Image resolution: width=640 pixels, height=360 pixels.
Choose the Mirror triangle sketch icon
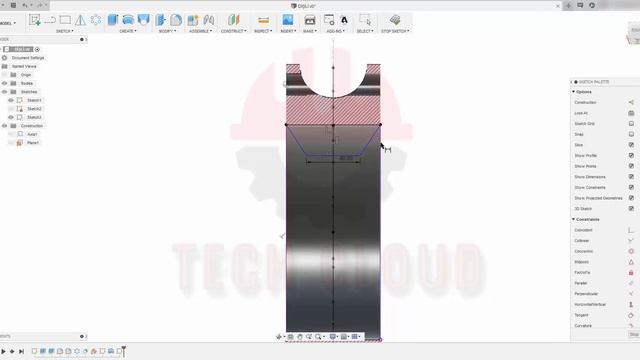point(80,20)
